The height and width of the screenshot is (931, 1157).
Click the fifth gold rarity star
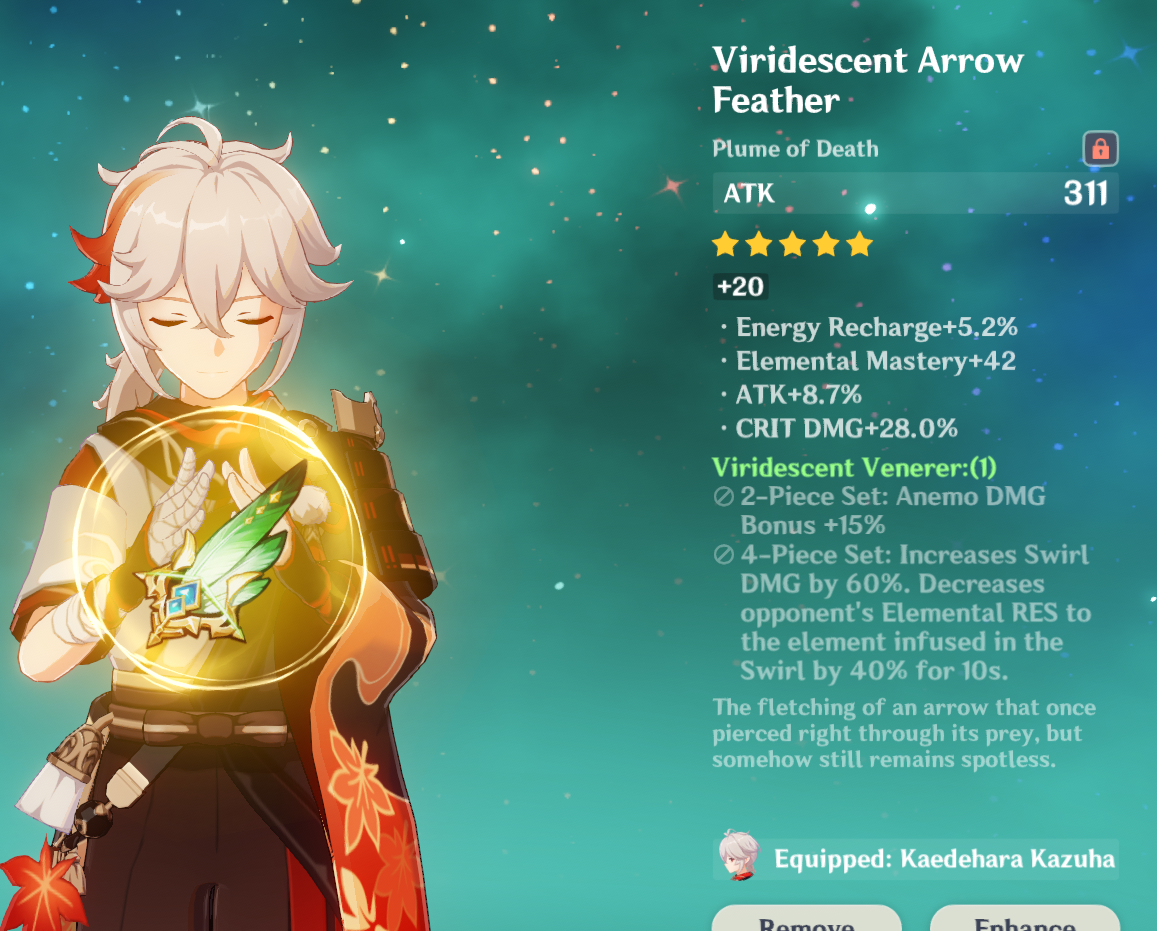pos(860,243)
